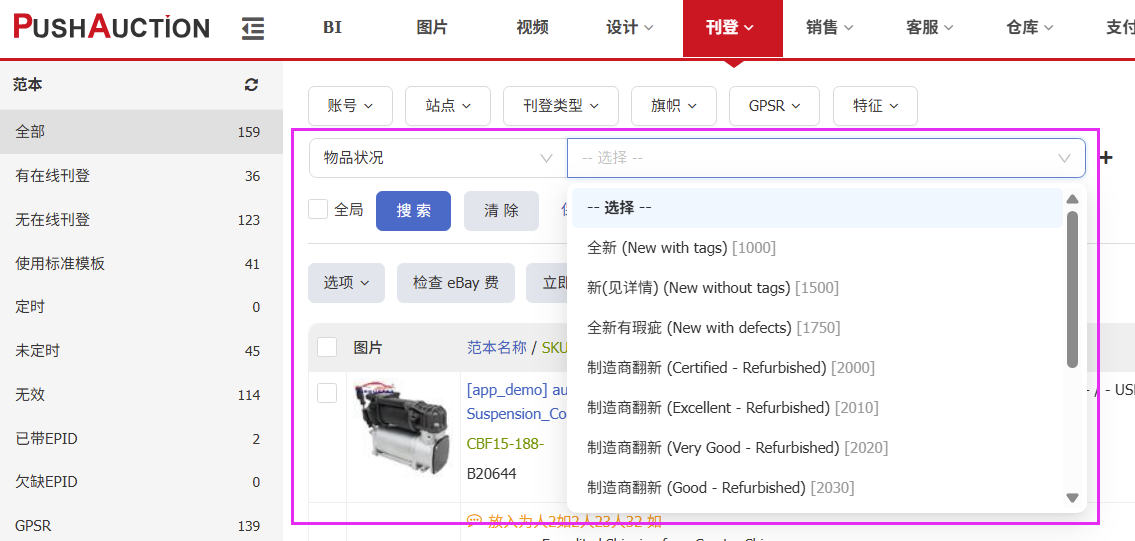Click the refresh icon beside 范本

[251, 85]
